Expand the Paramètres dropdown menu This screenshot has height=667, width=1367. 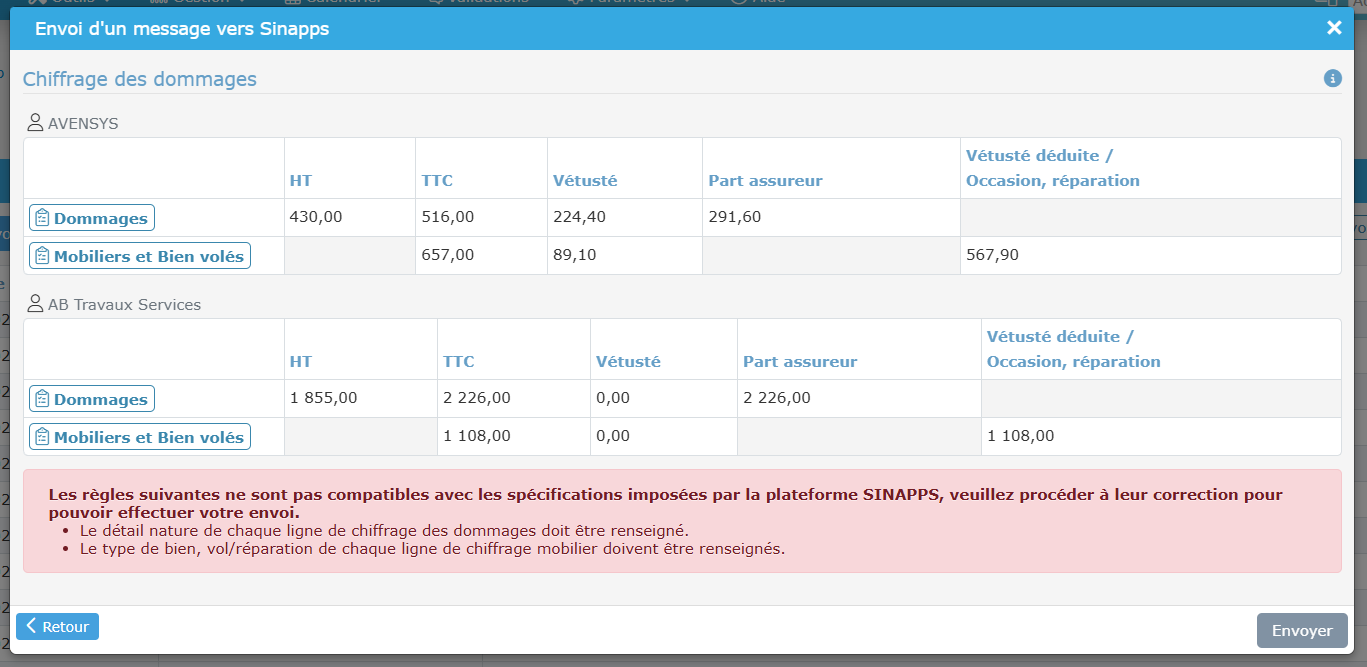click(x=630, y=3)
